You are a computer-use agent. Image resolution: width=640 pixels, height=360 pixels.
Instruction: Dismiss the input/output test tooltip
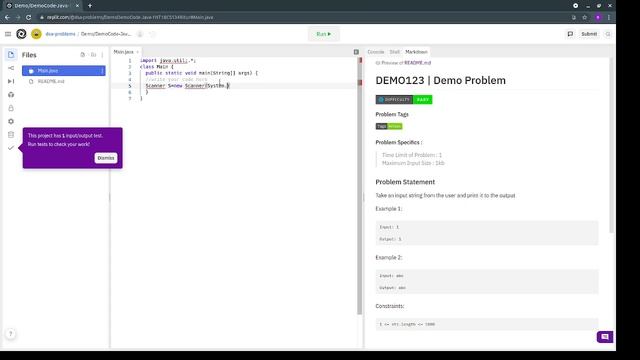(x=106, y=158)
